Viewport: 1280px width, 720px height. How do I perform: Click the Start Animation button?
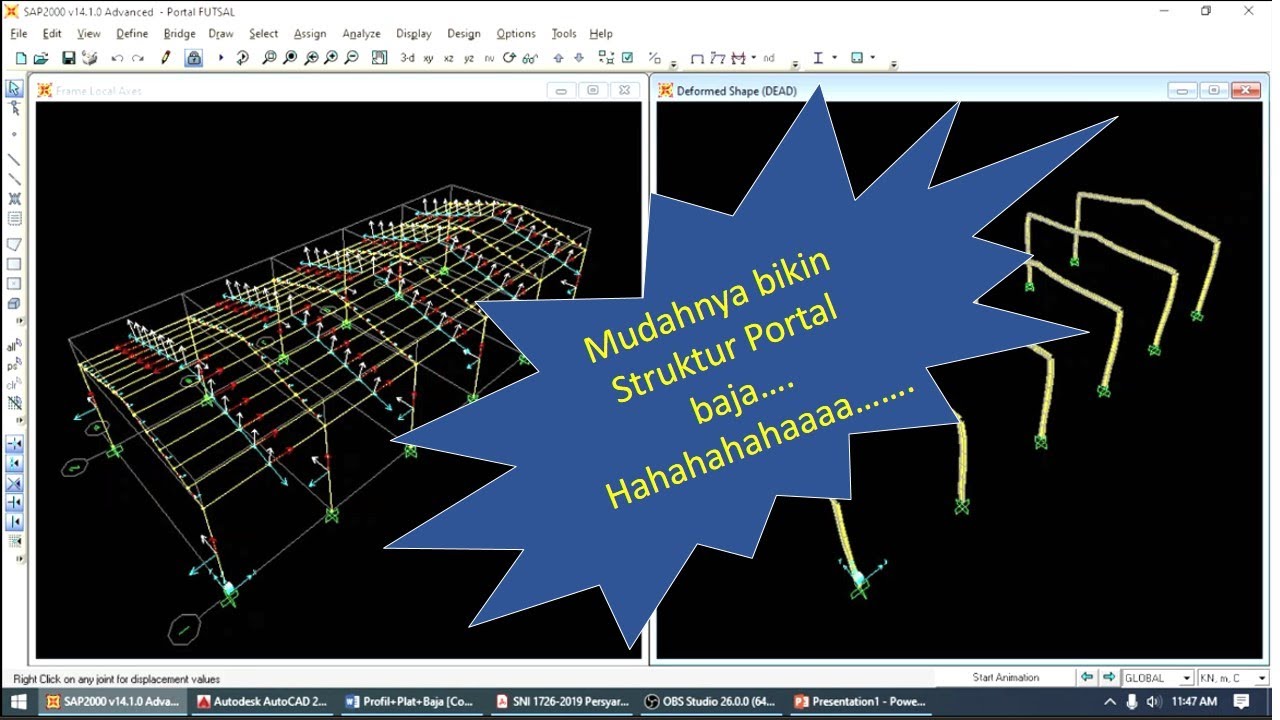click(x=1005, y=677)
